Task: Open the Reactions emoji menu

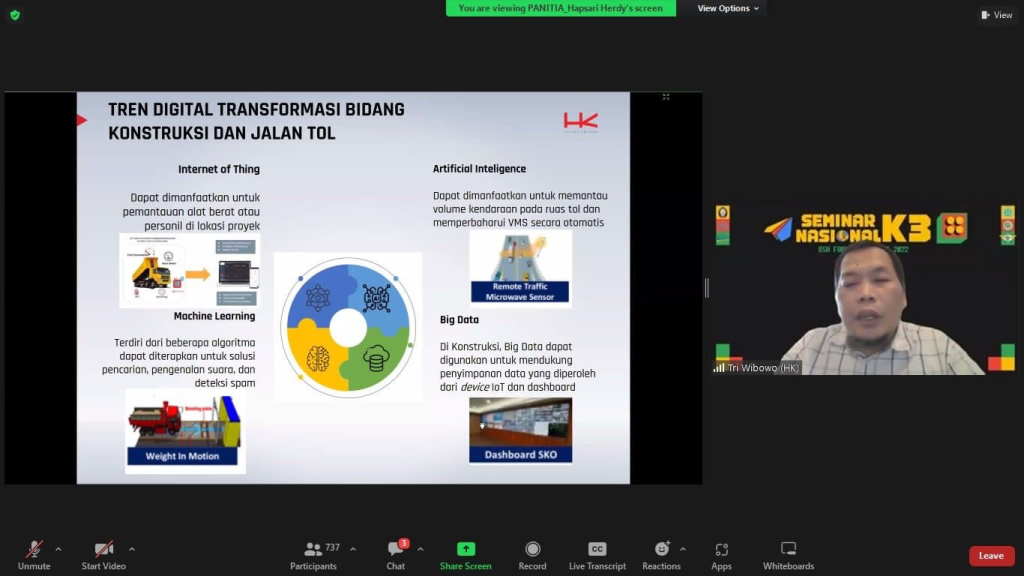Action: point(661,549)
